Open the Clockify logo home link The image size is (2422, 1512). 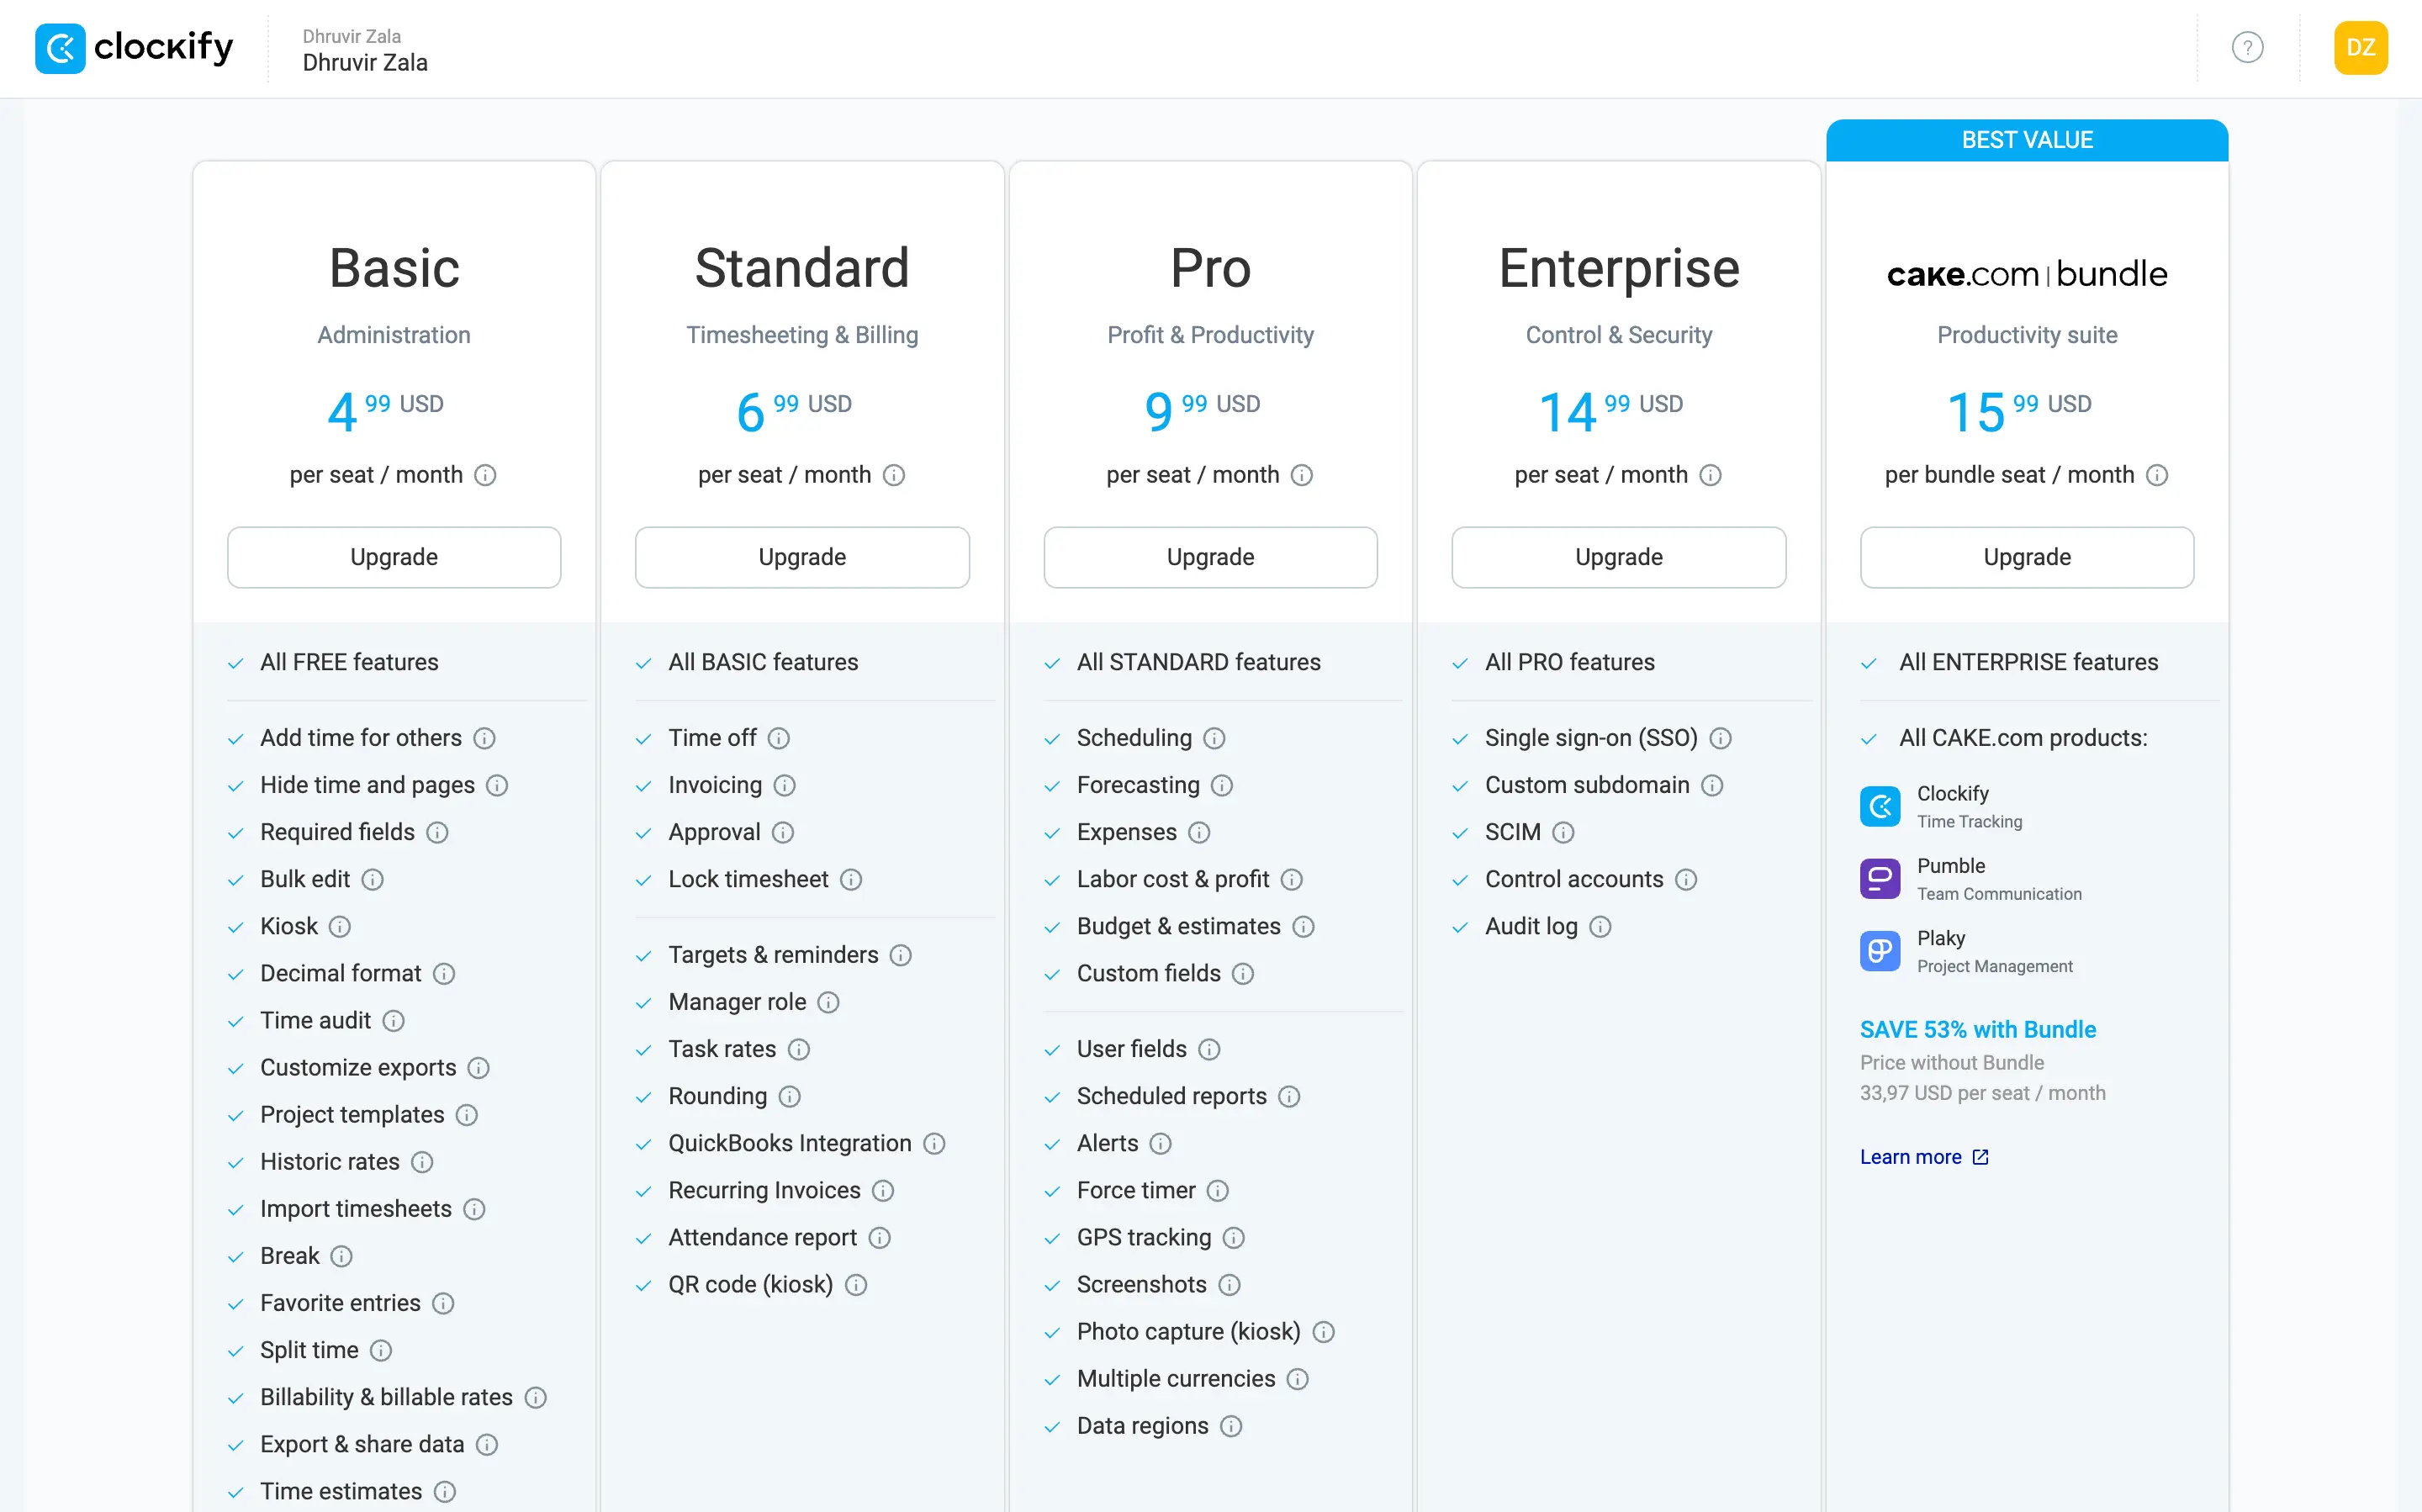[134, 48]
